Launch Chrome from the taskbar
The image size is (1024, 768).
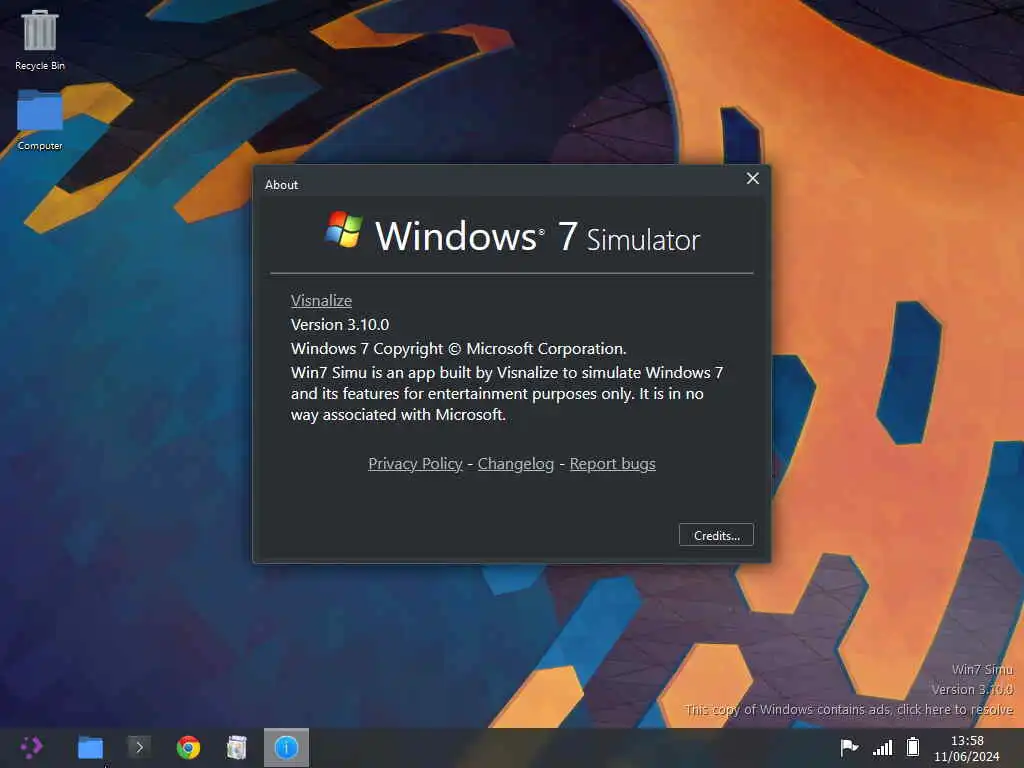click(x=188, y=747)
